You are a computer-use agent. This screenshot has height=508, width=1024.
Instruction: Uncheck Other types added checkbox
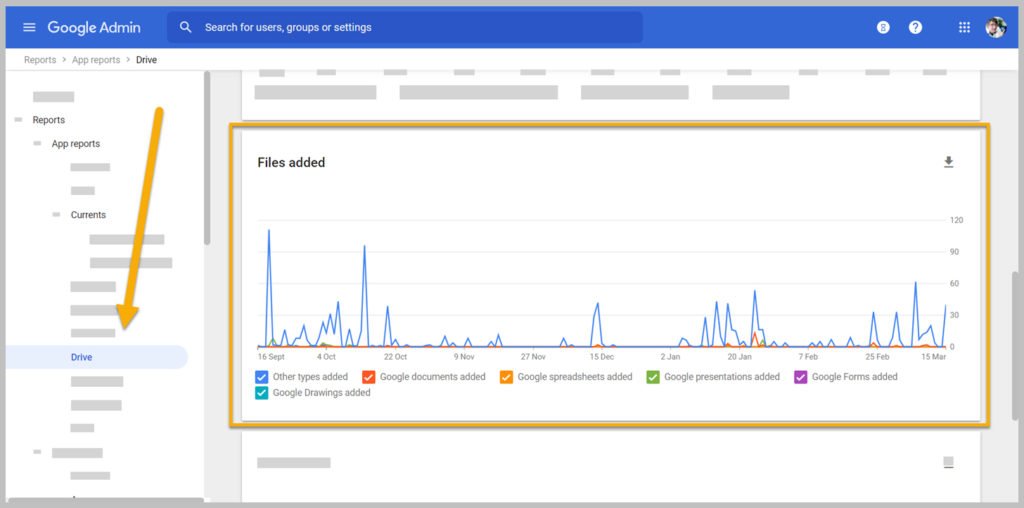262,377
